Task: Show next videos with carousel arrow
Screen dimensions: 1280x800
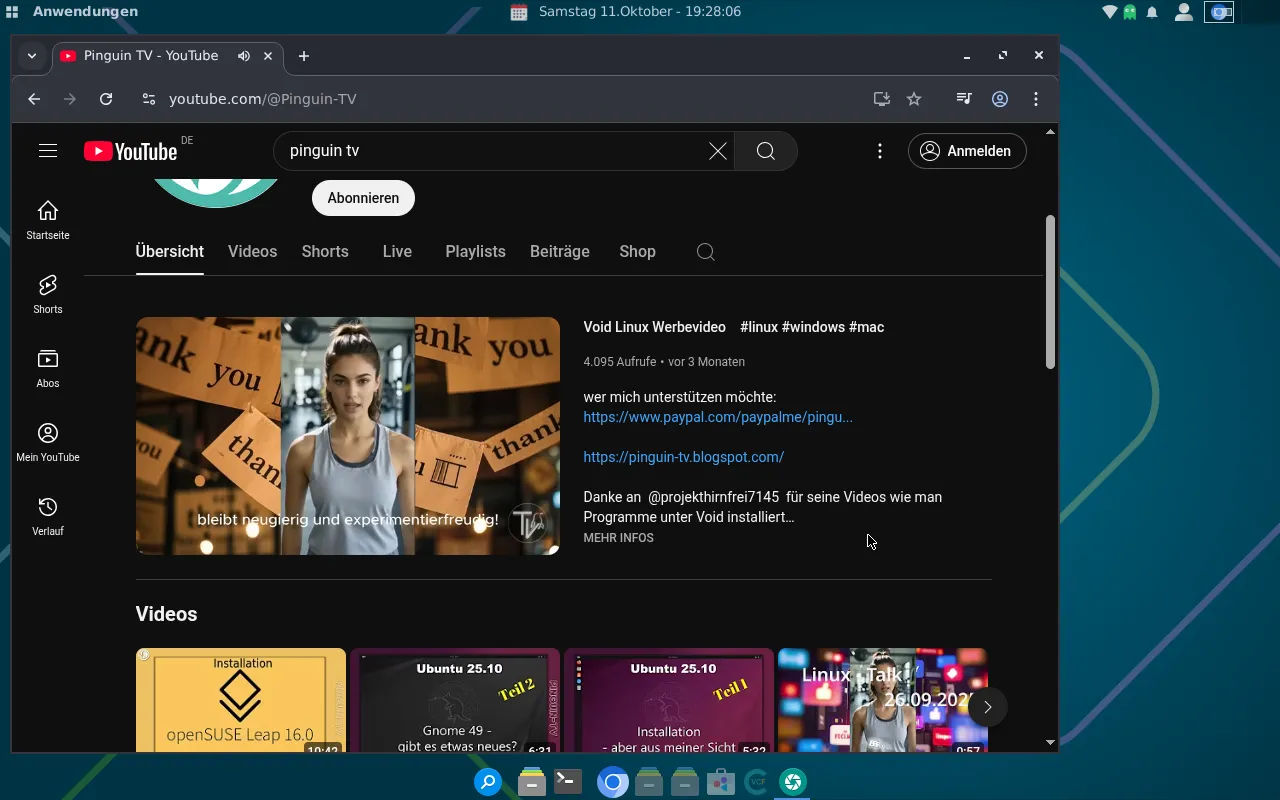Action: pos(987,707)
